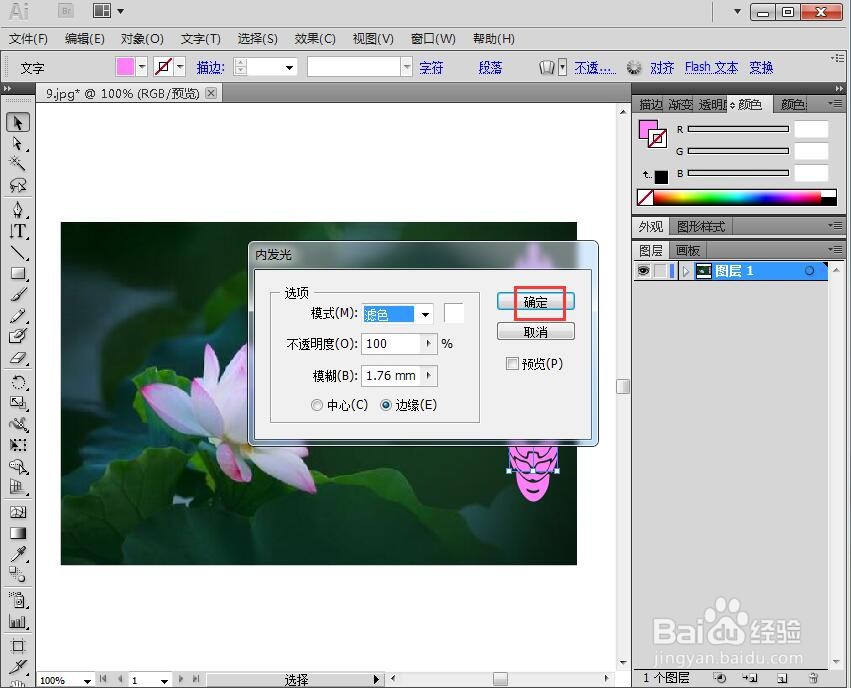Select the Rotate tool

pyautogui.click(x=18, y=383)
